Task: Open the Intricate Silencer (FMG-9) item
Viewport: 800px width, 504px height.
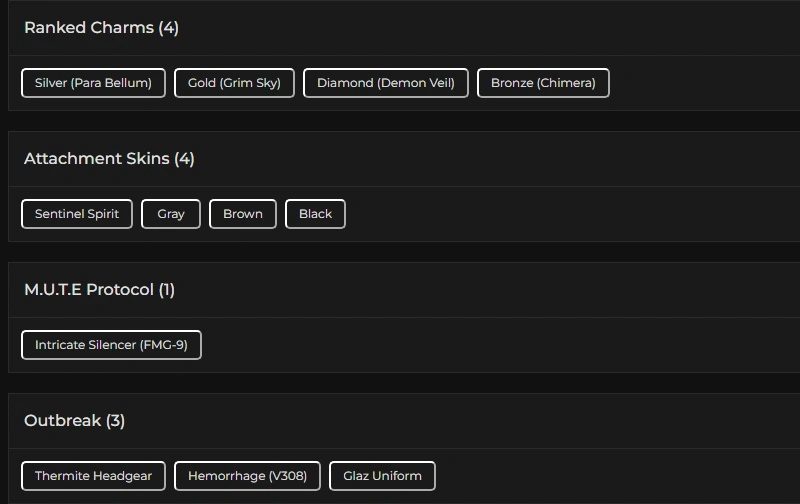Action: coord(111,345)
